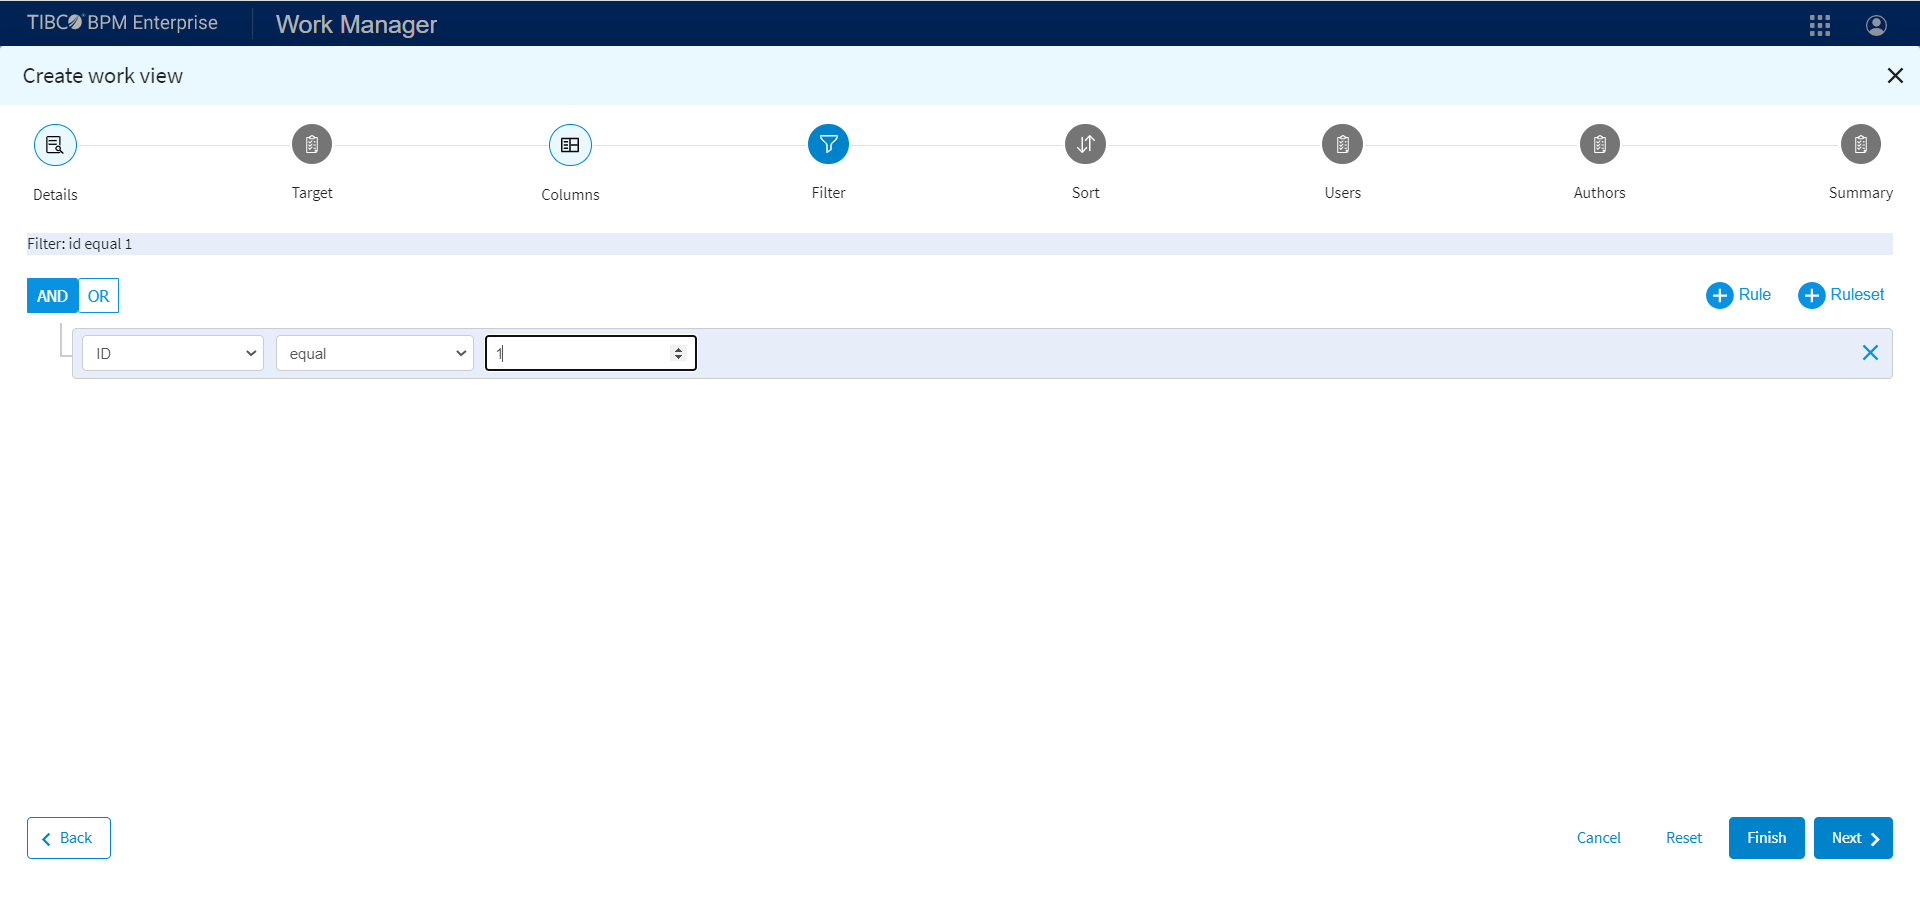Viewport: 1920px width, 899px height.
Task: Cancel the work view creation
Action: click(1598, 838)
